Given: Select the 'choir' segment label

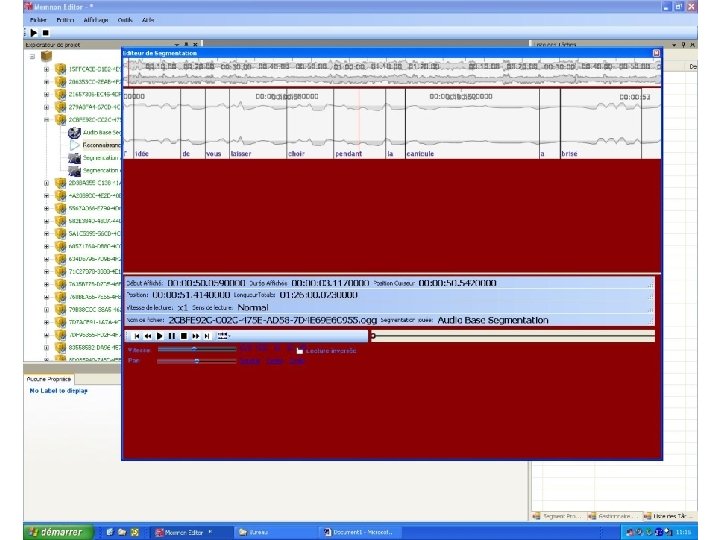Looking at the screenshot, I should pos(296,154).
